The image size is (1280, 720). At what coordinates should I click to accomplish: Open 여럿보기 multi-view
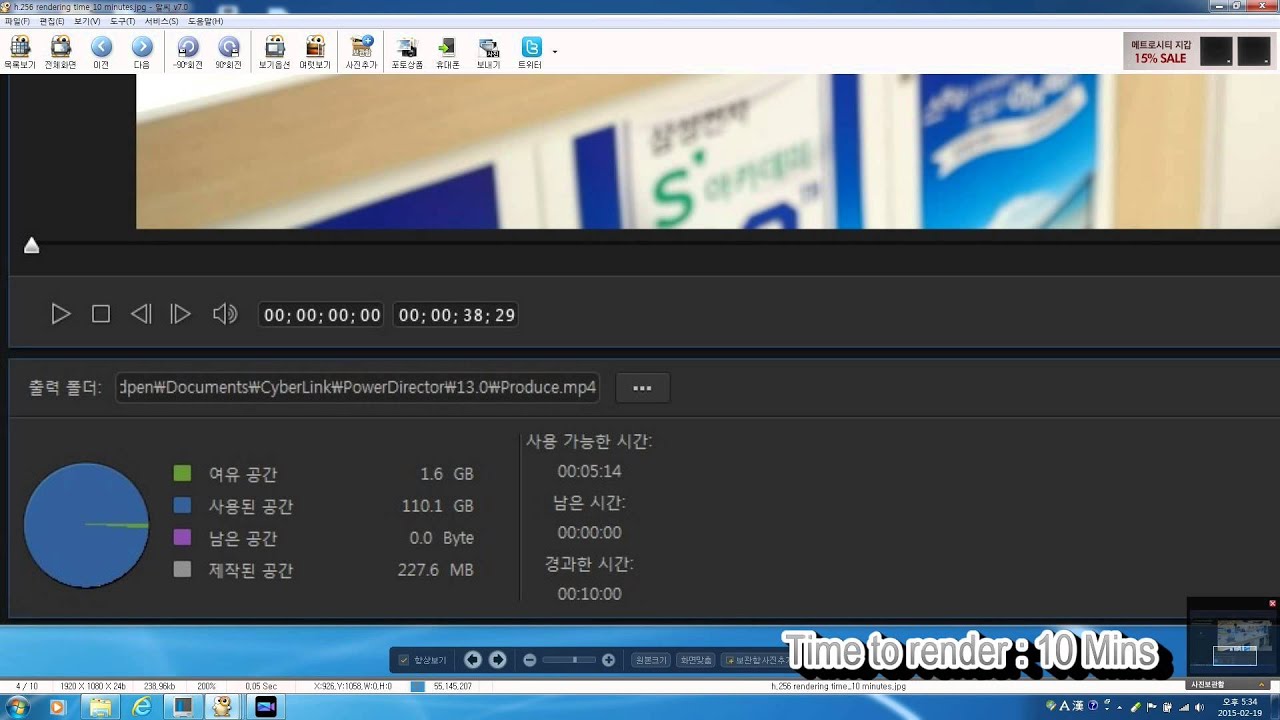pyautogui.click(x=315, y=52)
